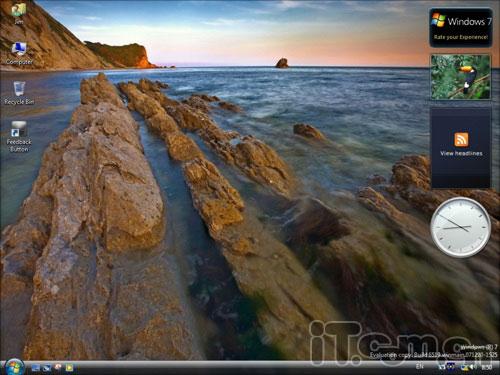Select the Computer desktop icon
This screenshot has height=375, width=500.
[x=19, y=53]
